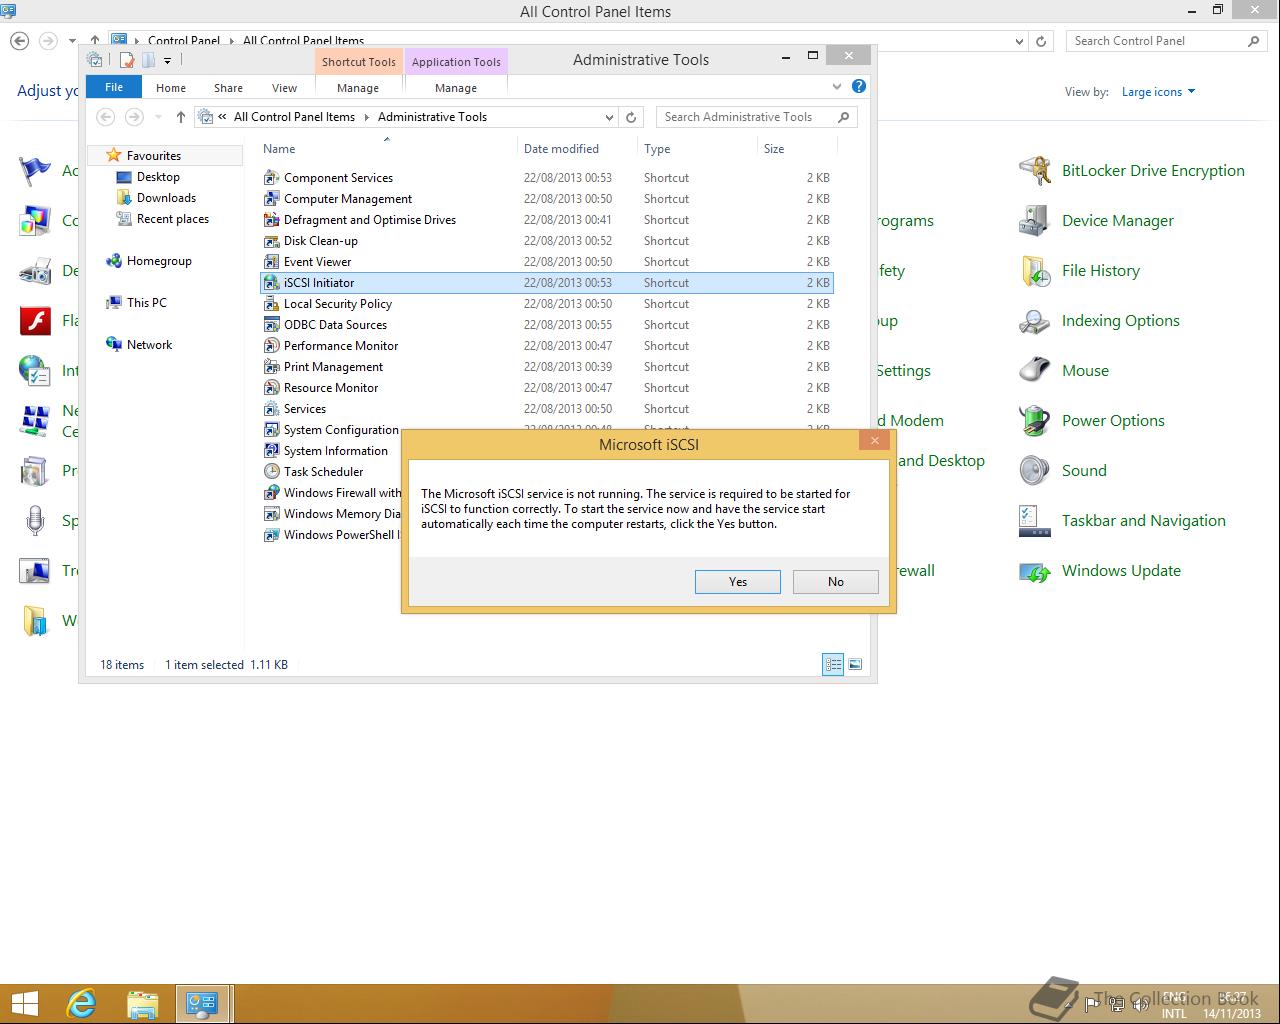Click Search Control Panel field

(1166, 41)
